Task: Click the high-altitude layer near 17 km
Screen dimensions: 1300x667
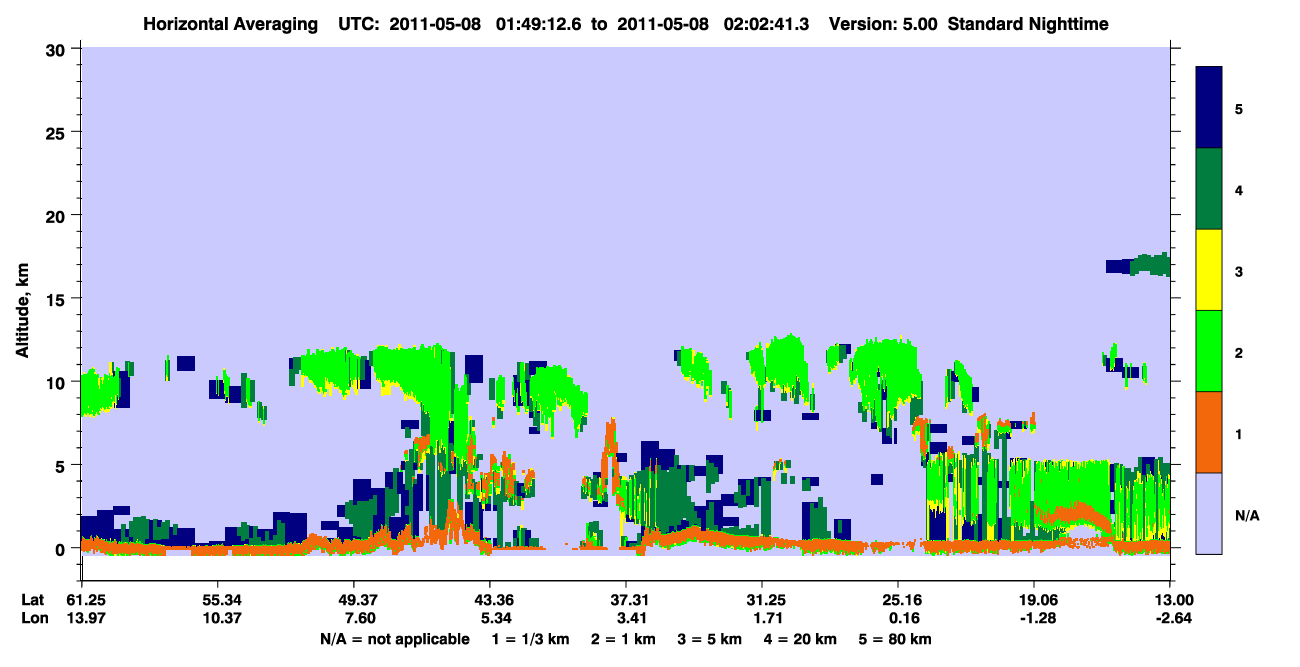Action: pos(1138,265)
